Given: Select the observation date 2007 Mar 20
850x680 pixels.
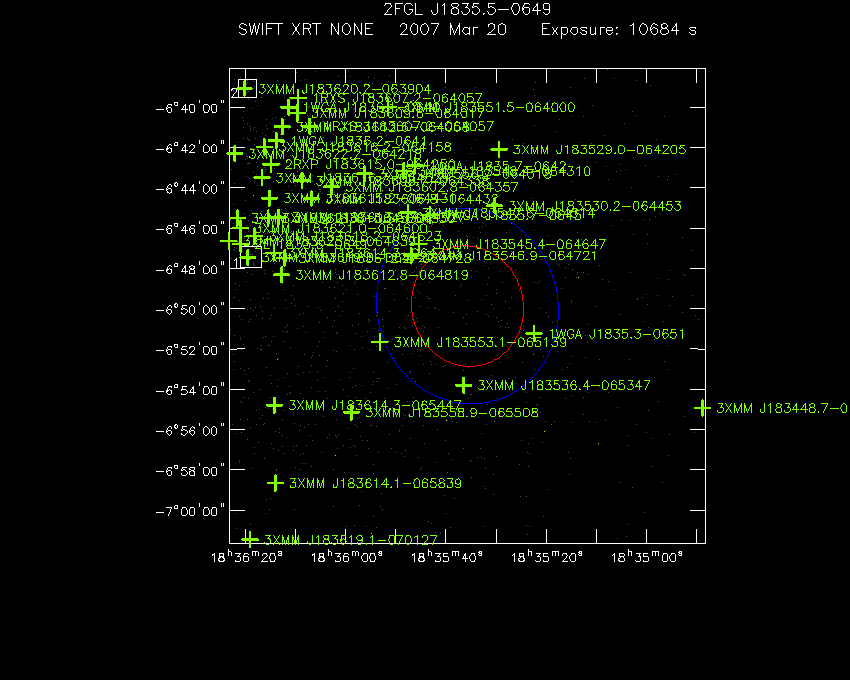Looking at the screenshot, I should point(453,29).
